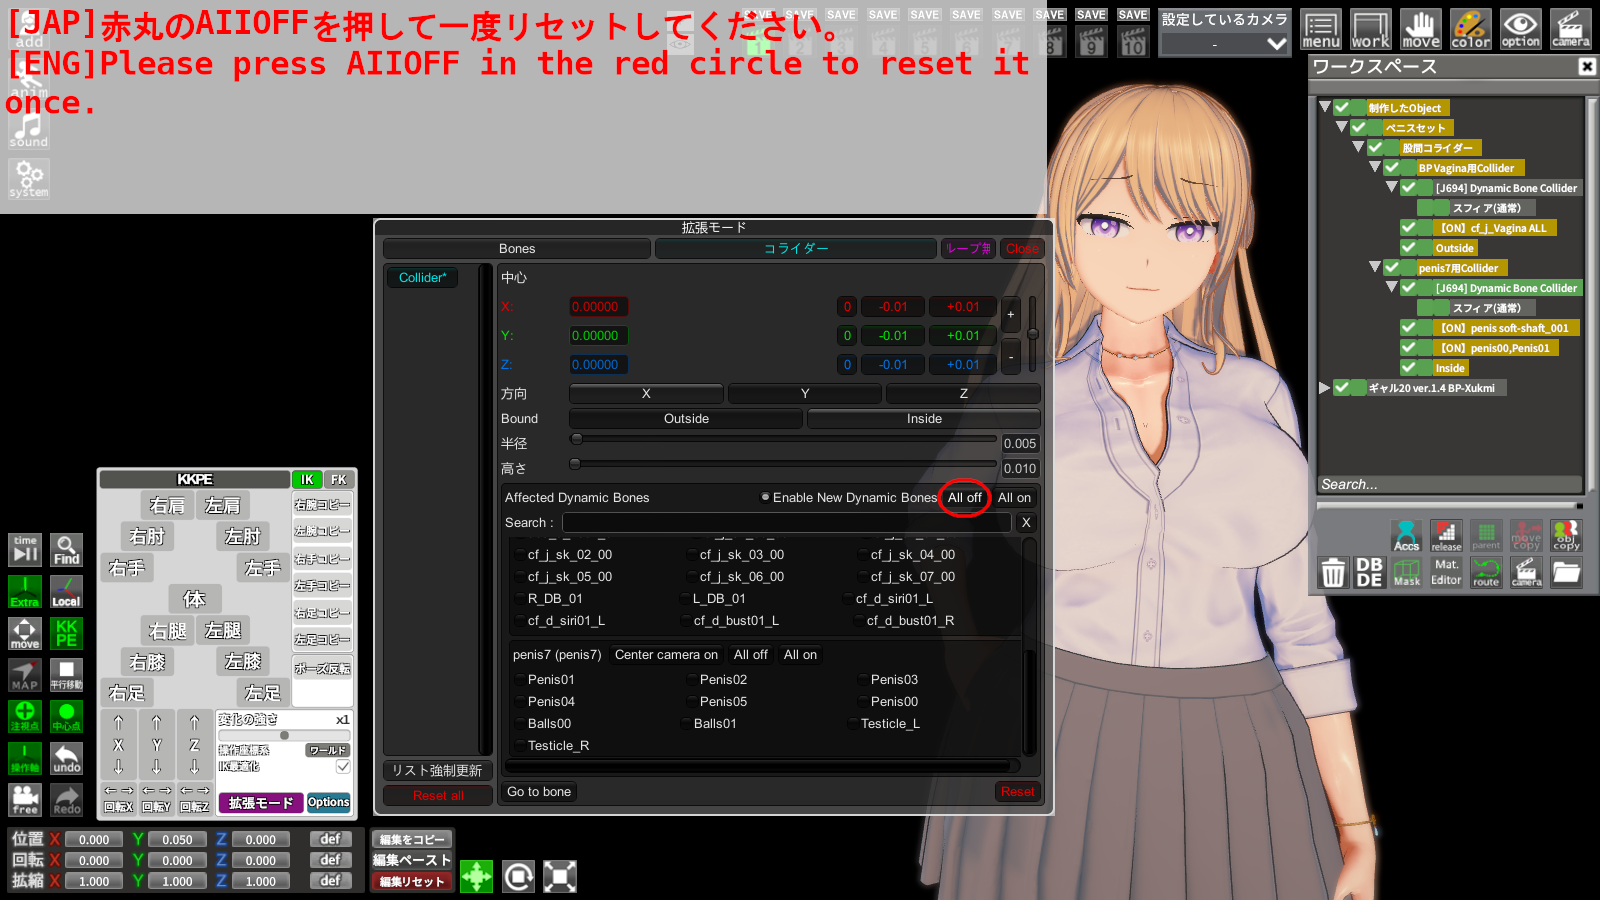This screenshot has width=1600, height=900.
Task: Click the Find magnifier icon
Action: [66, 549]
